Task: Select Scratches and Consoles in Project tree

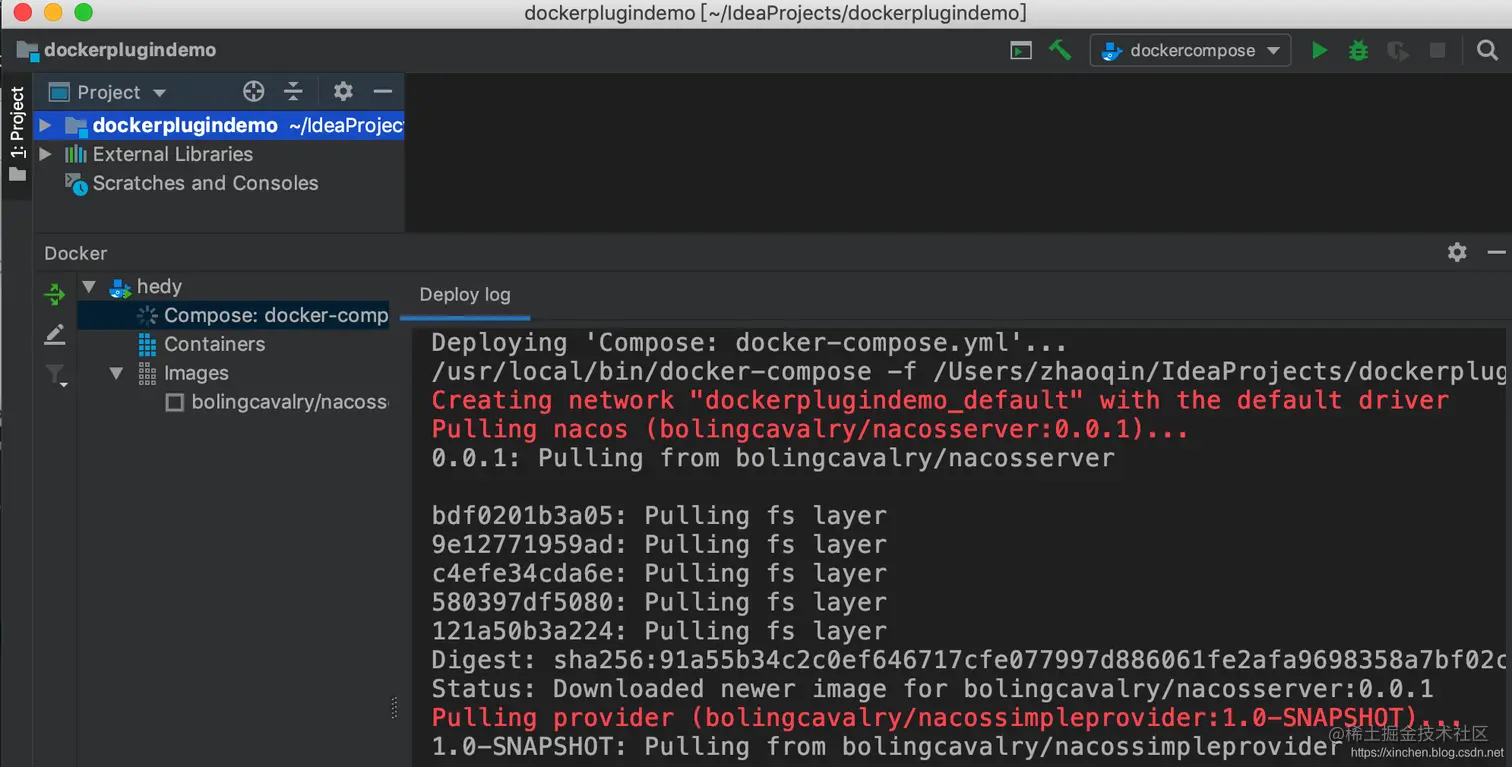Action: point(205,183)
